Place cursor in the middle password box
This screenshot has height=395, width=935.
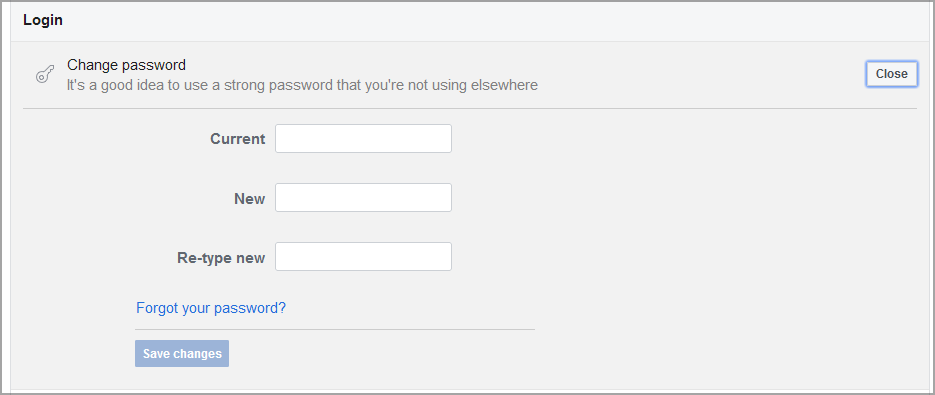pos(363,198)
